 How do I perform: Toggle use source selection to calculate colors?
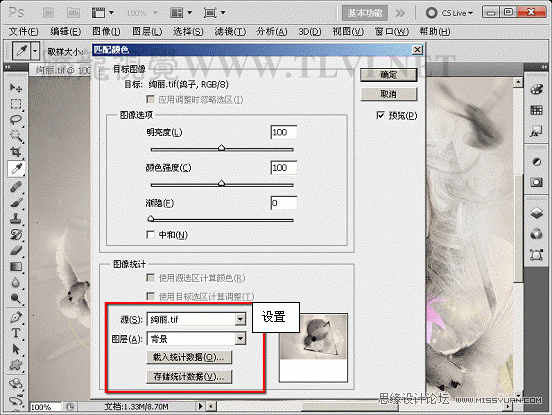150,278
